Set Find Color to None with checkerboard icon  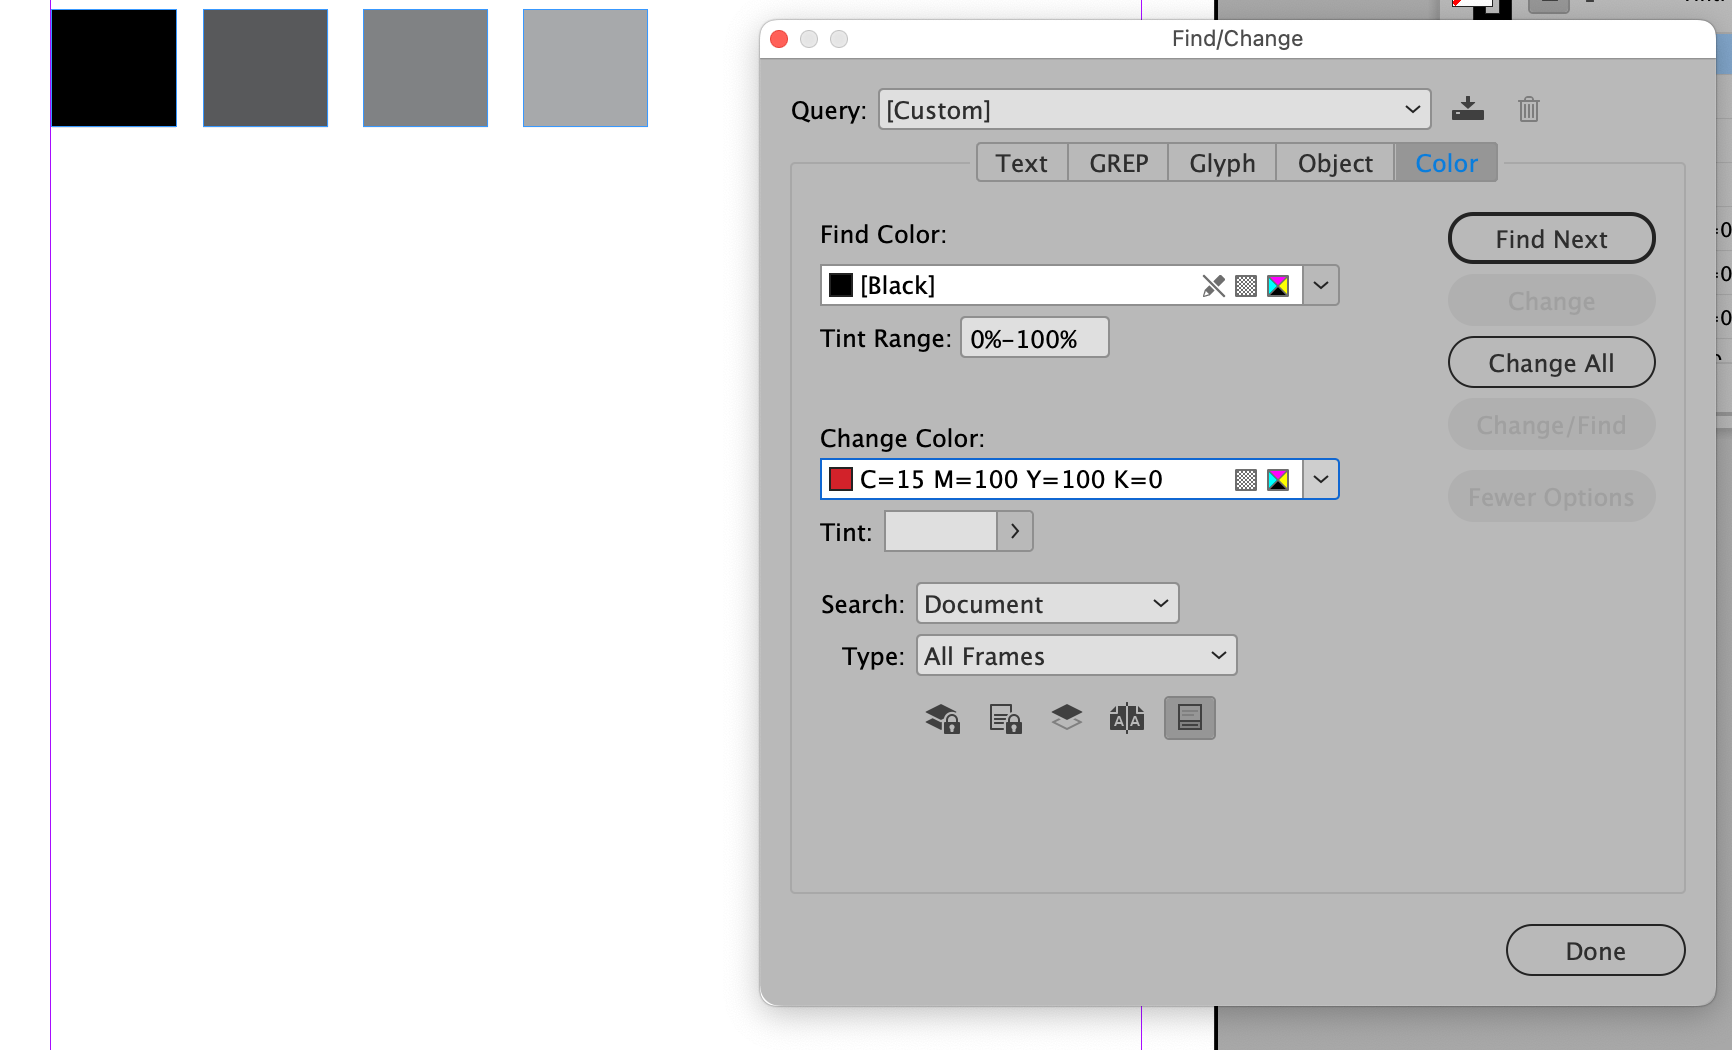click(1245, 285)
